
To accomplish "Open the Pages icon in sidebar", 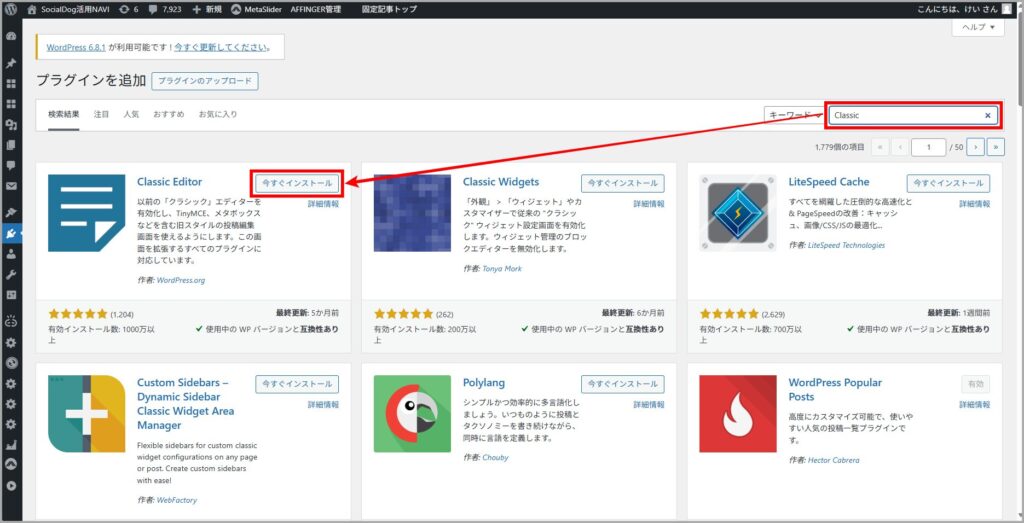I will click(10, 145).
